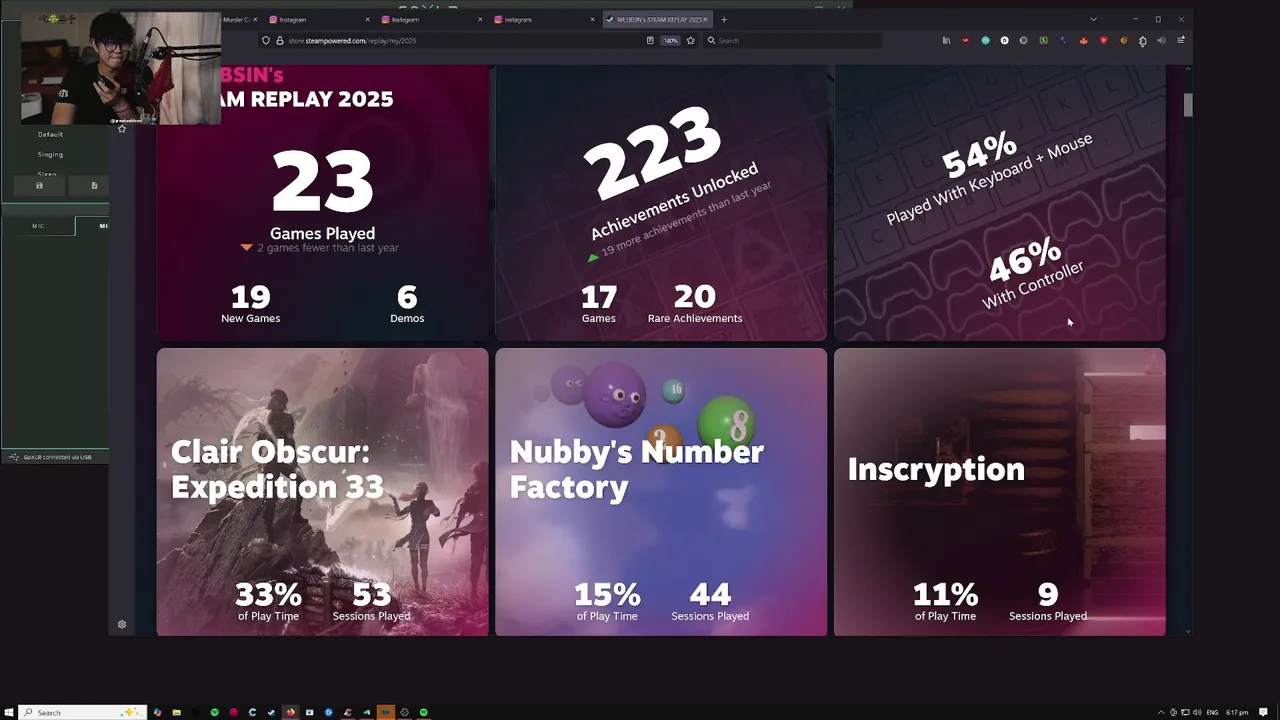This screenshot has width=1280, height=720.
Task: Open the ENG language indicator in system tray
Action: 1212,712
